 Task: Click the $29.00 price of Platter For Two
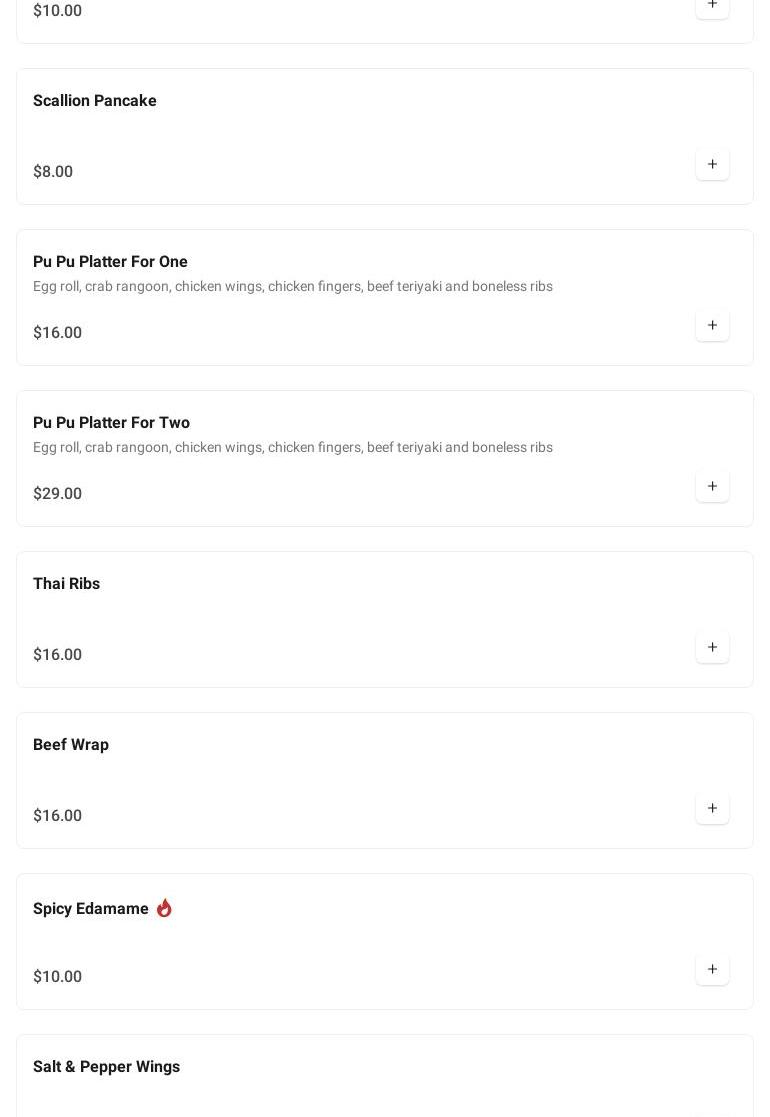(57, 494)
